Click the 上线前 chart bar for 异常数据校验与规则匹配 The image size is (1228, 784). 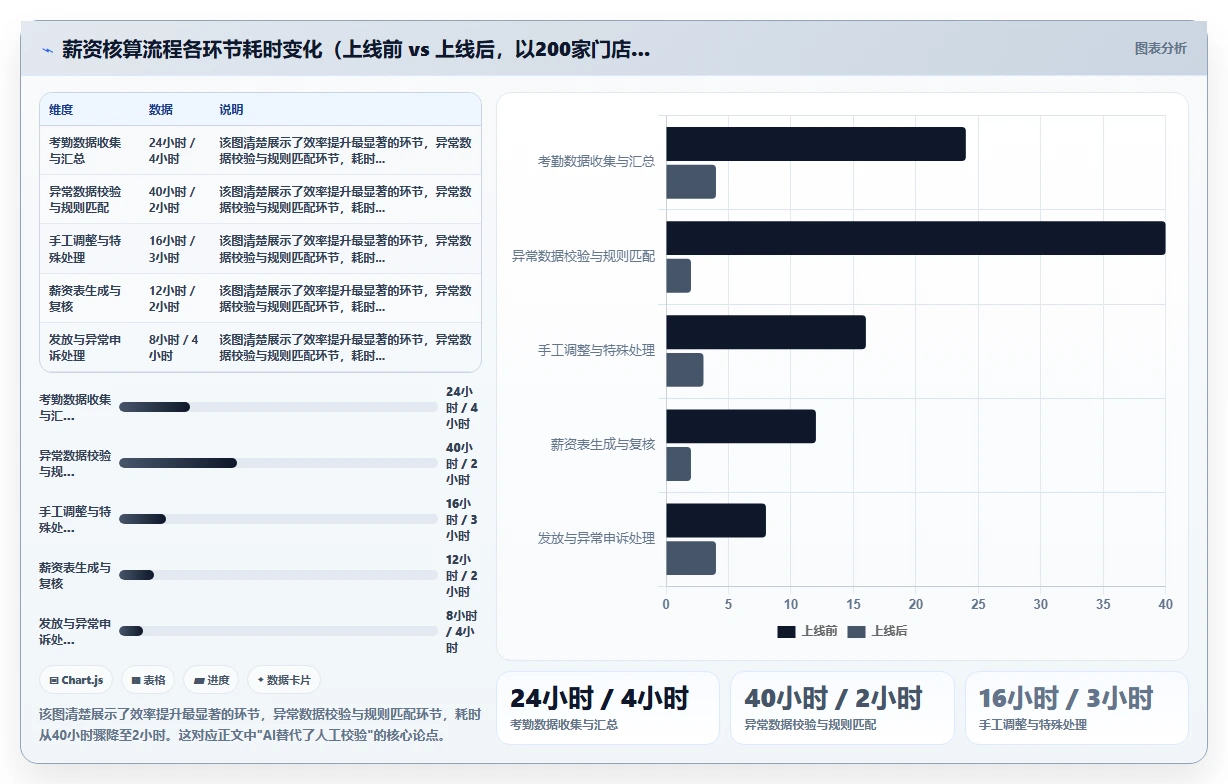(916, 238)
